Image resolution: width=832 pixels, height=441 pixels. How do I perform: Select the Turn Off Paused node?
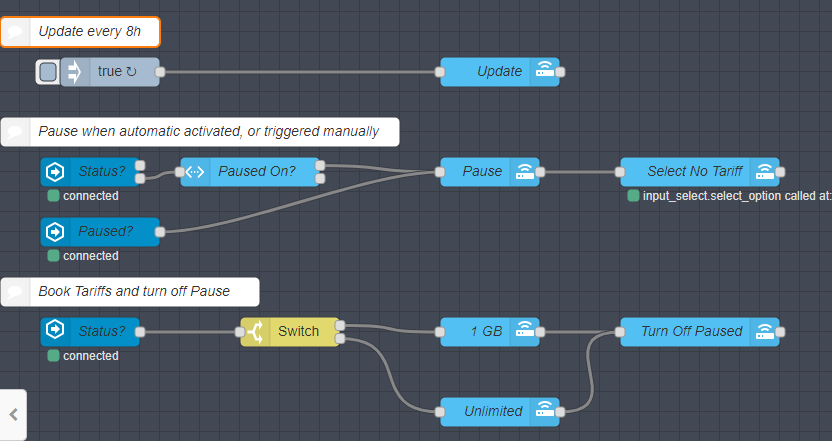700,332
